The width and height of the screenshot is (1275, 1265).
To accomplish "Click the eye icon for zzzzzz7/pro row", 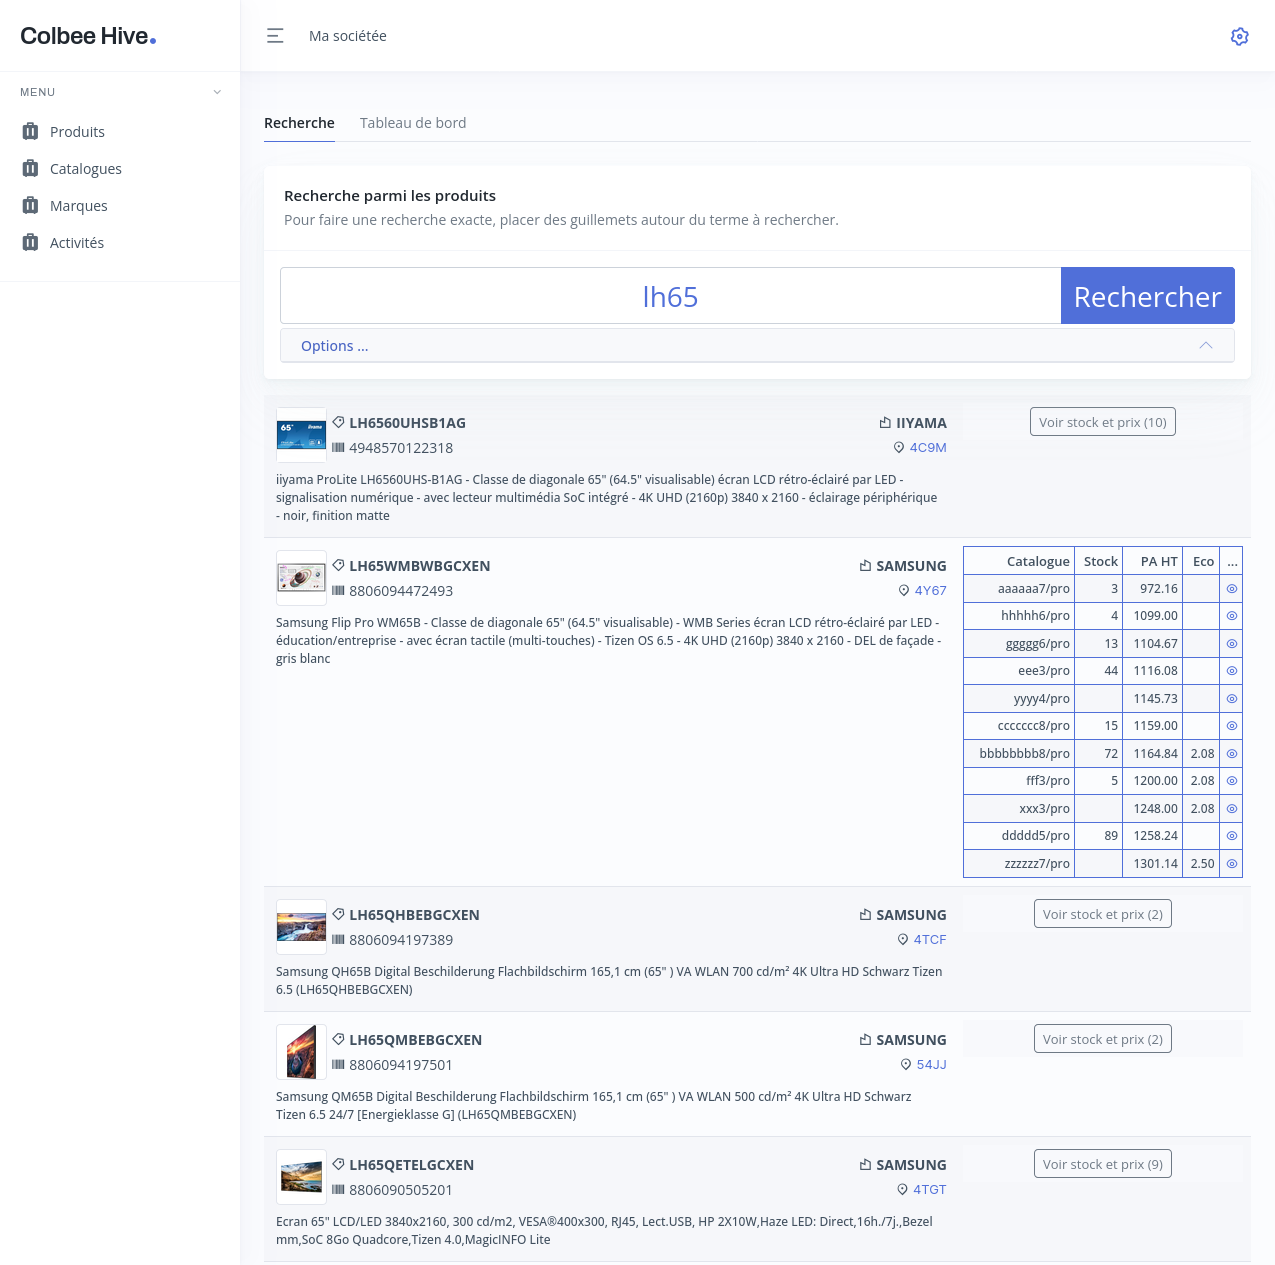I will (x=1232, y=864).
